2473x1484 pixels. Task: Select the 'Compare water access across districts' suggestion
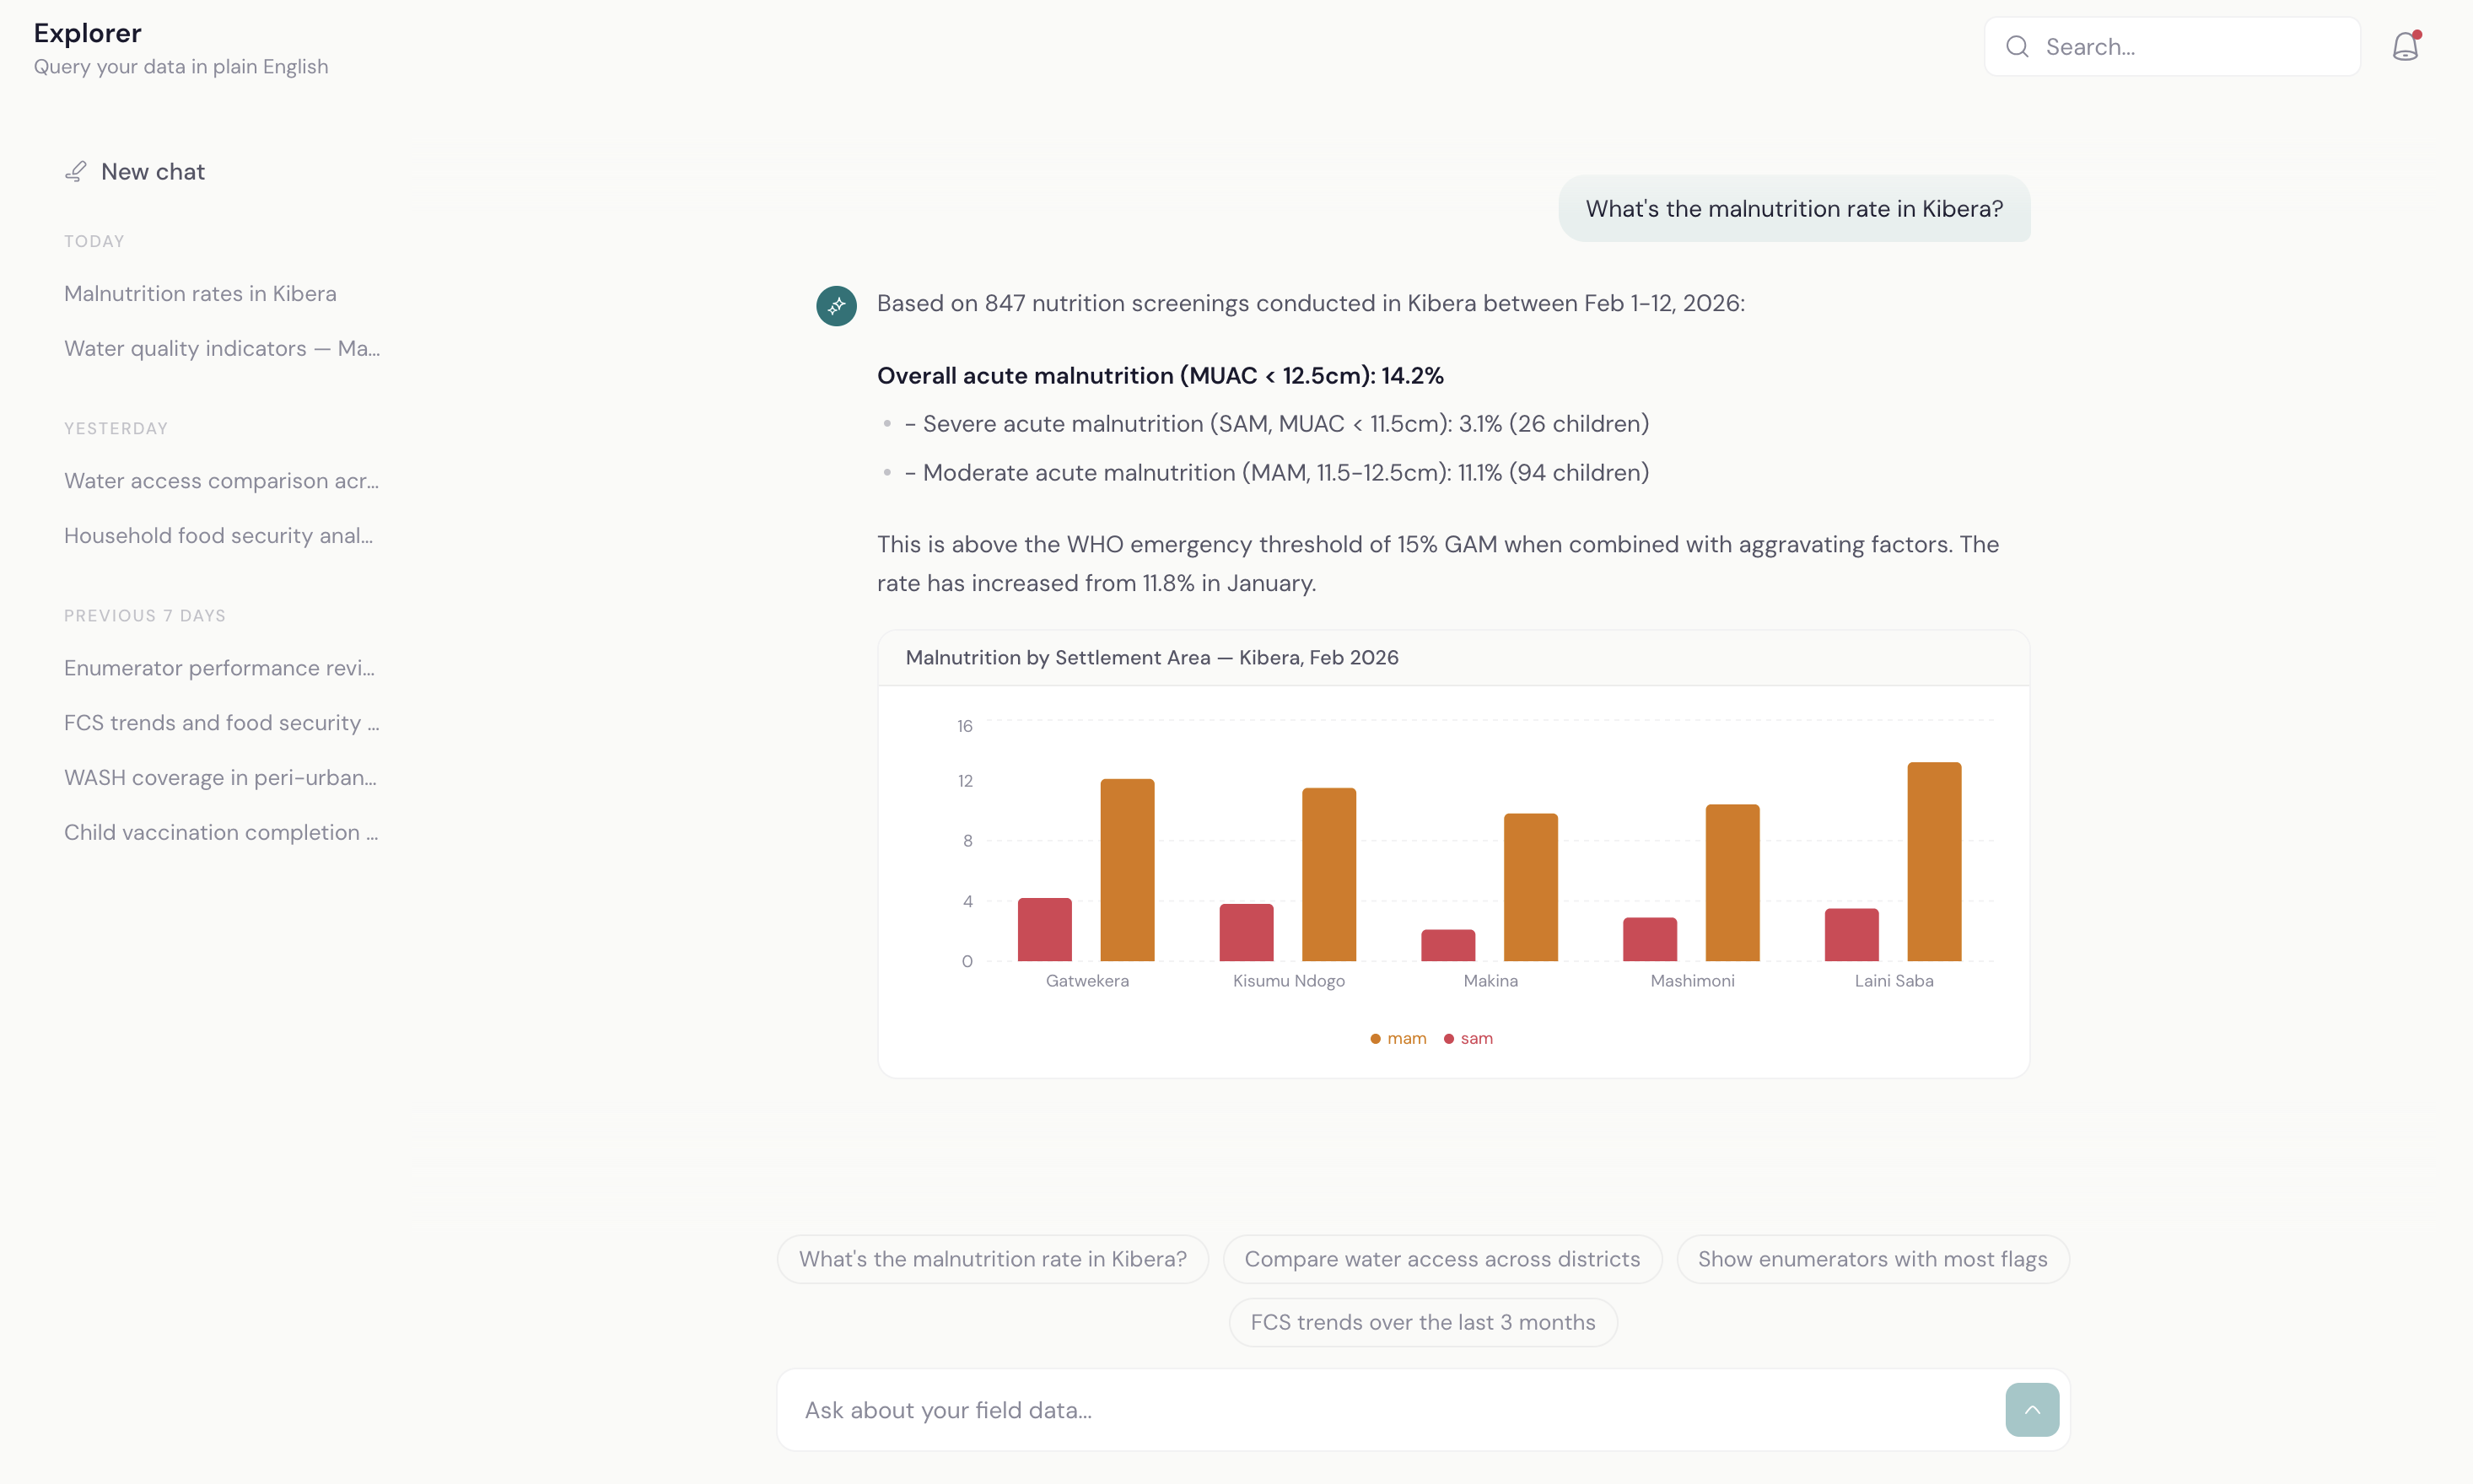(1443, 1258)
